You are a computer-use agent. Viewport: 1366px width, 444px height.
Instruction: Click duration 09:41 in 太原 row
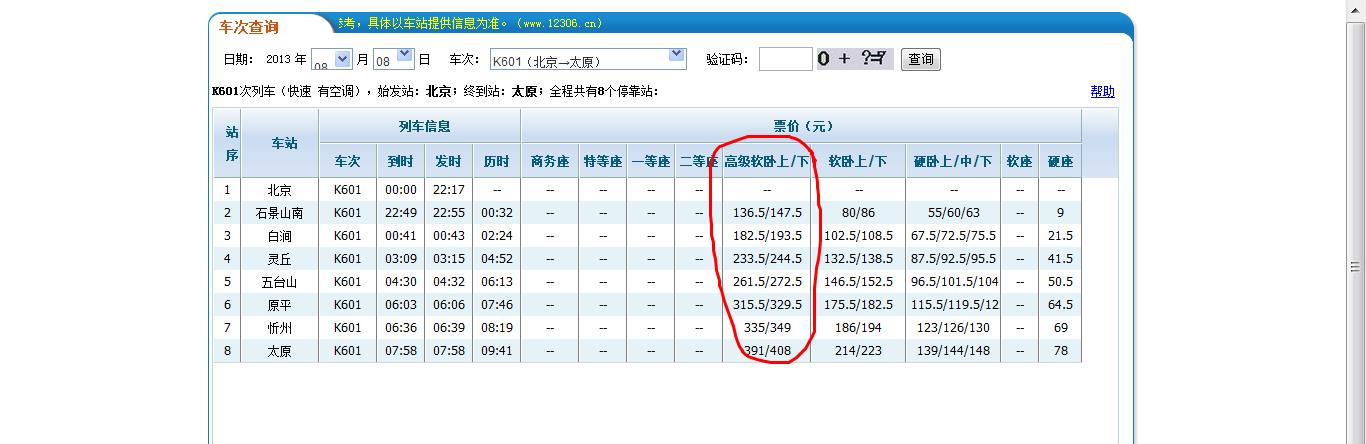(x=496, y=351)
